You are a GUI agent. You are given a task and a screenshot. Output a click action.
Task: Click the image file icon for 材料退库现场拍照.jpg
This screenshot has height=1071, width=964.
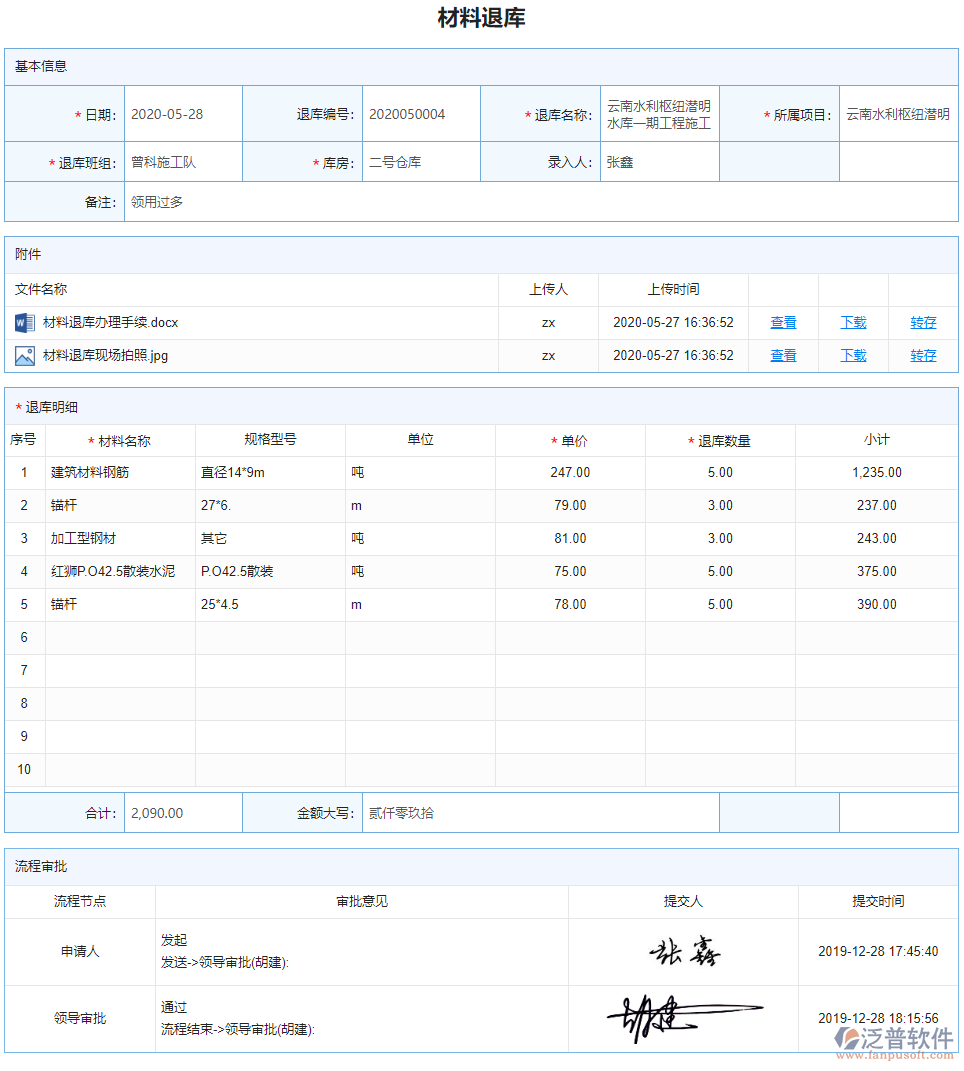click(x=25, y=356)
